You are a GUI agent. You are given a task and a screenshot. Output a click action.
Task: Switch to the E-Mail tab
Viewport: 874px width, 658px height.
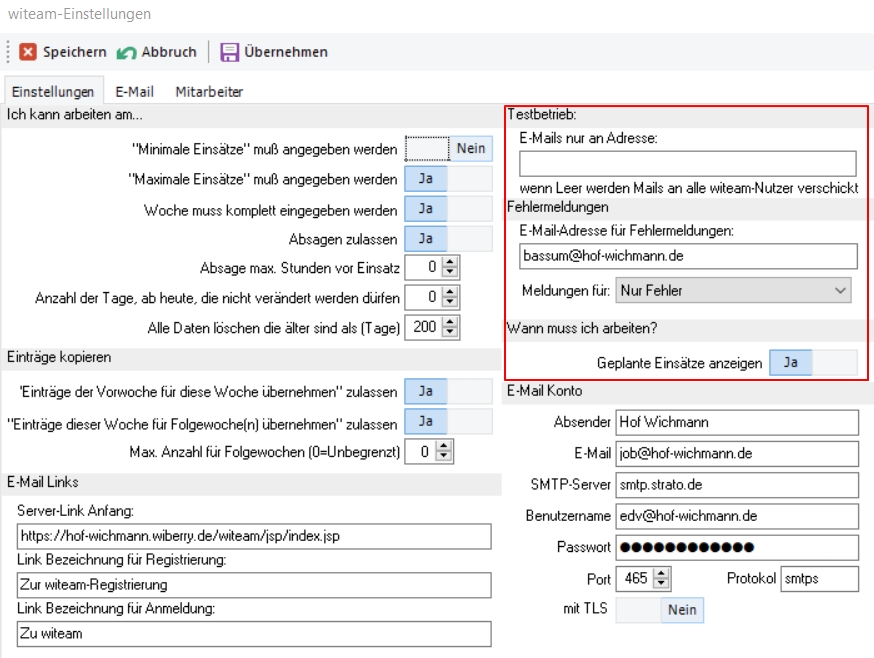click(134, 91)
